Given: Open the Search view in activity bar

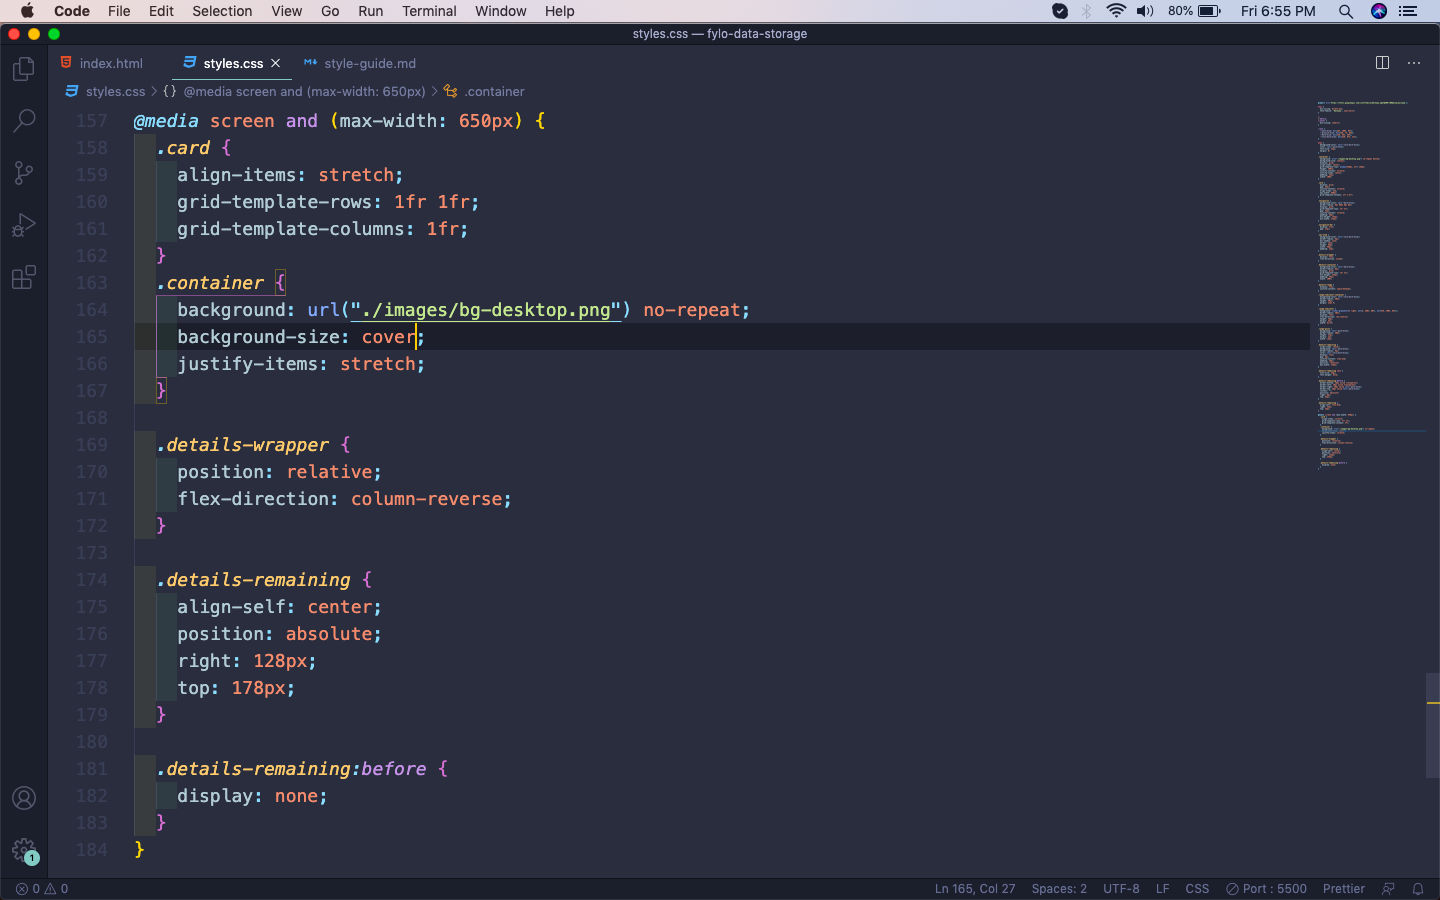Looking at the screenshot, I should pyautogui.click(x=24, y=121).
